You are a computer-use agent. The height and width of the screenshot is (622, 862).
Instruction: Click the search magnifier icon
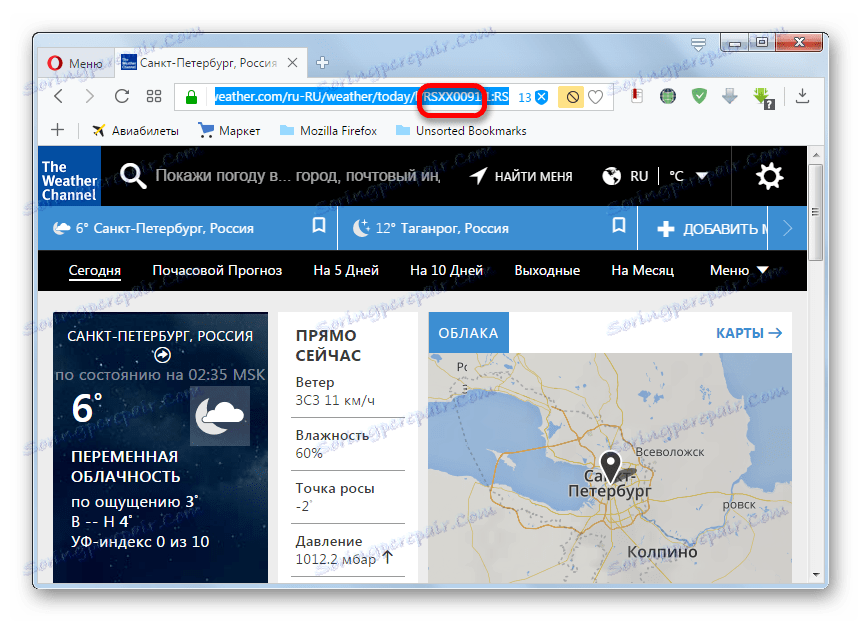pos(133,176)
